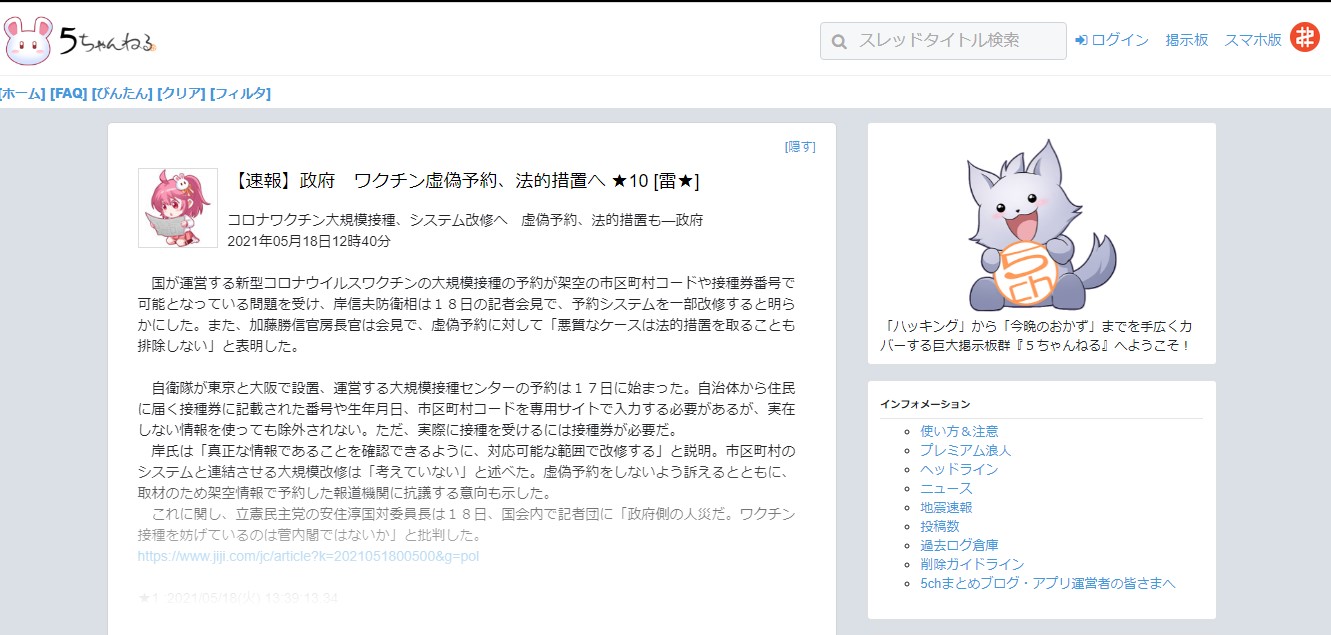
Task: Click the magnifier icon in search box
Action: pos(839,41)
